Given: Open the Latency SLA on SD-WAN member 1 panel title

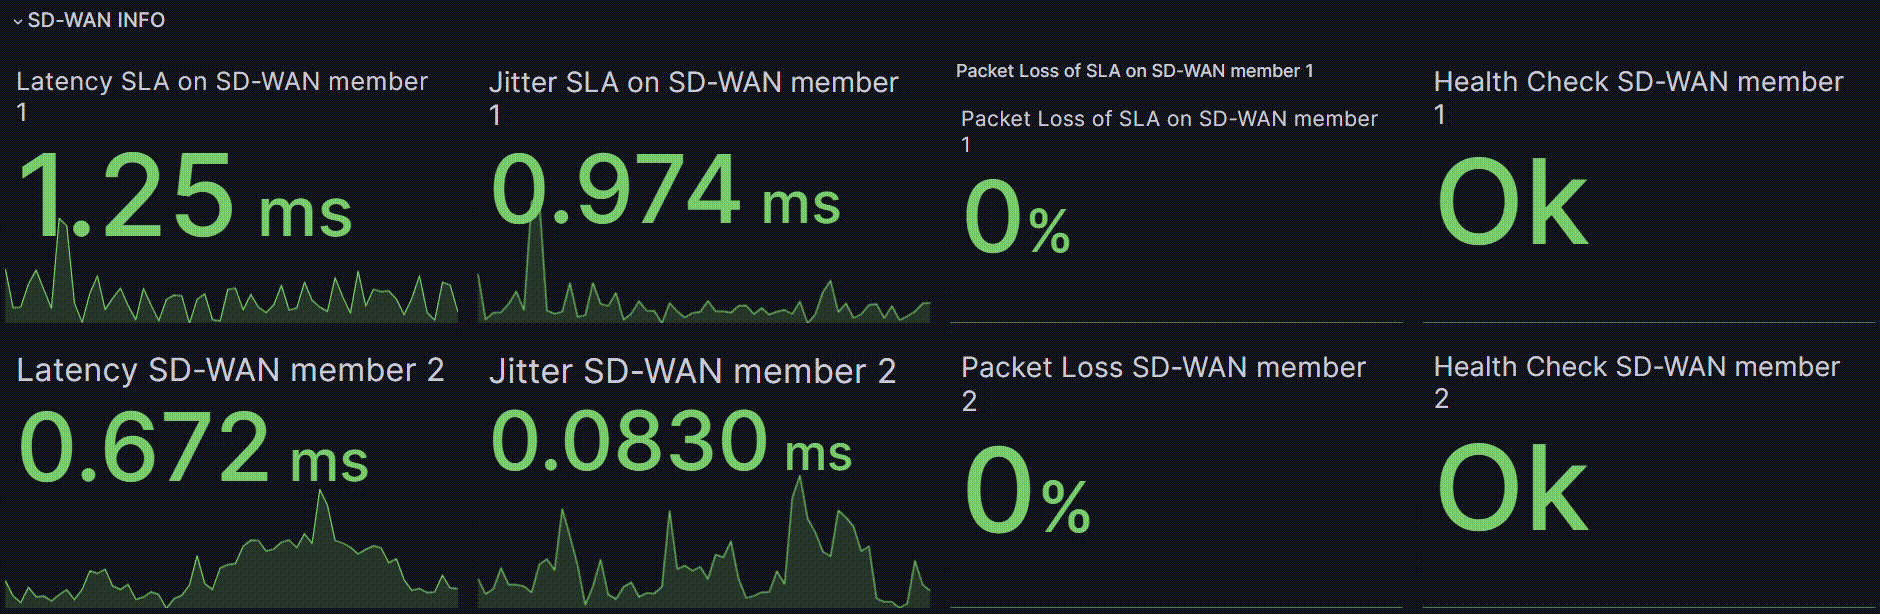Looking at the screenshot, I should coord(222,96).
